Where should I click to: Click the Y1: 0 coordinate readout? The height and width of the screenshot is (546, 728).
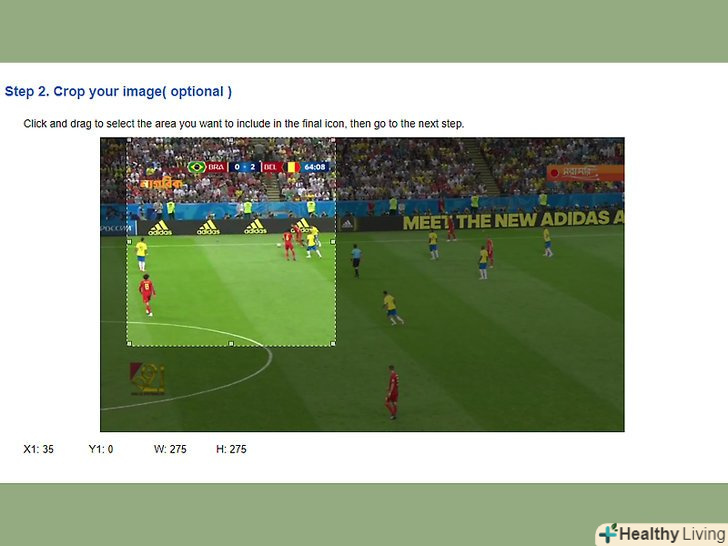(x=101, y=449)
